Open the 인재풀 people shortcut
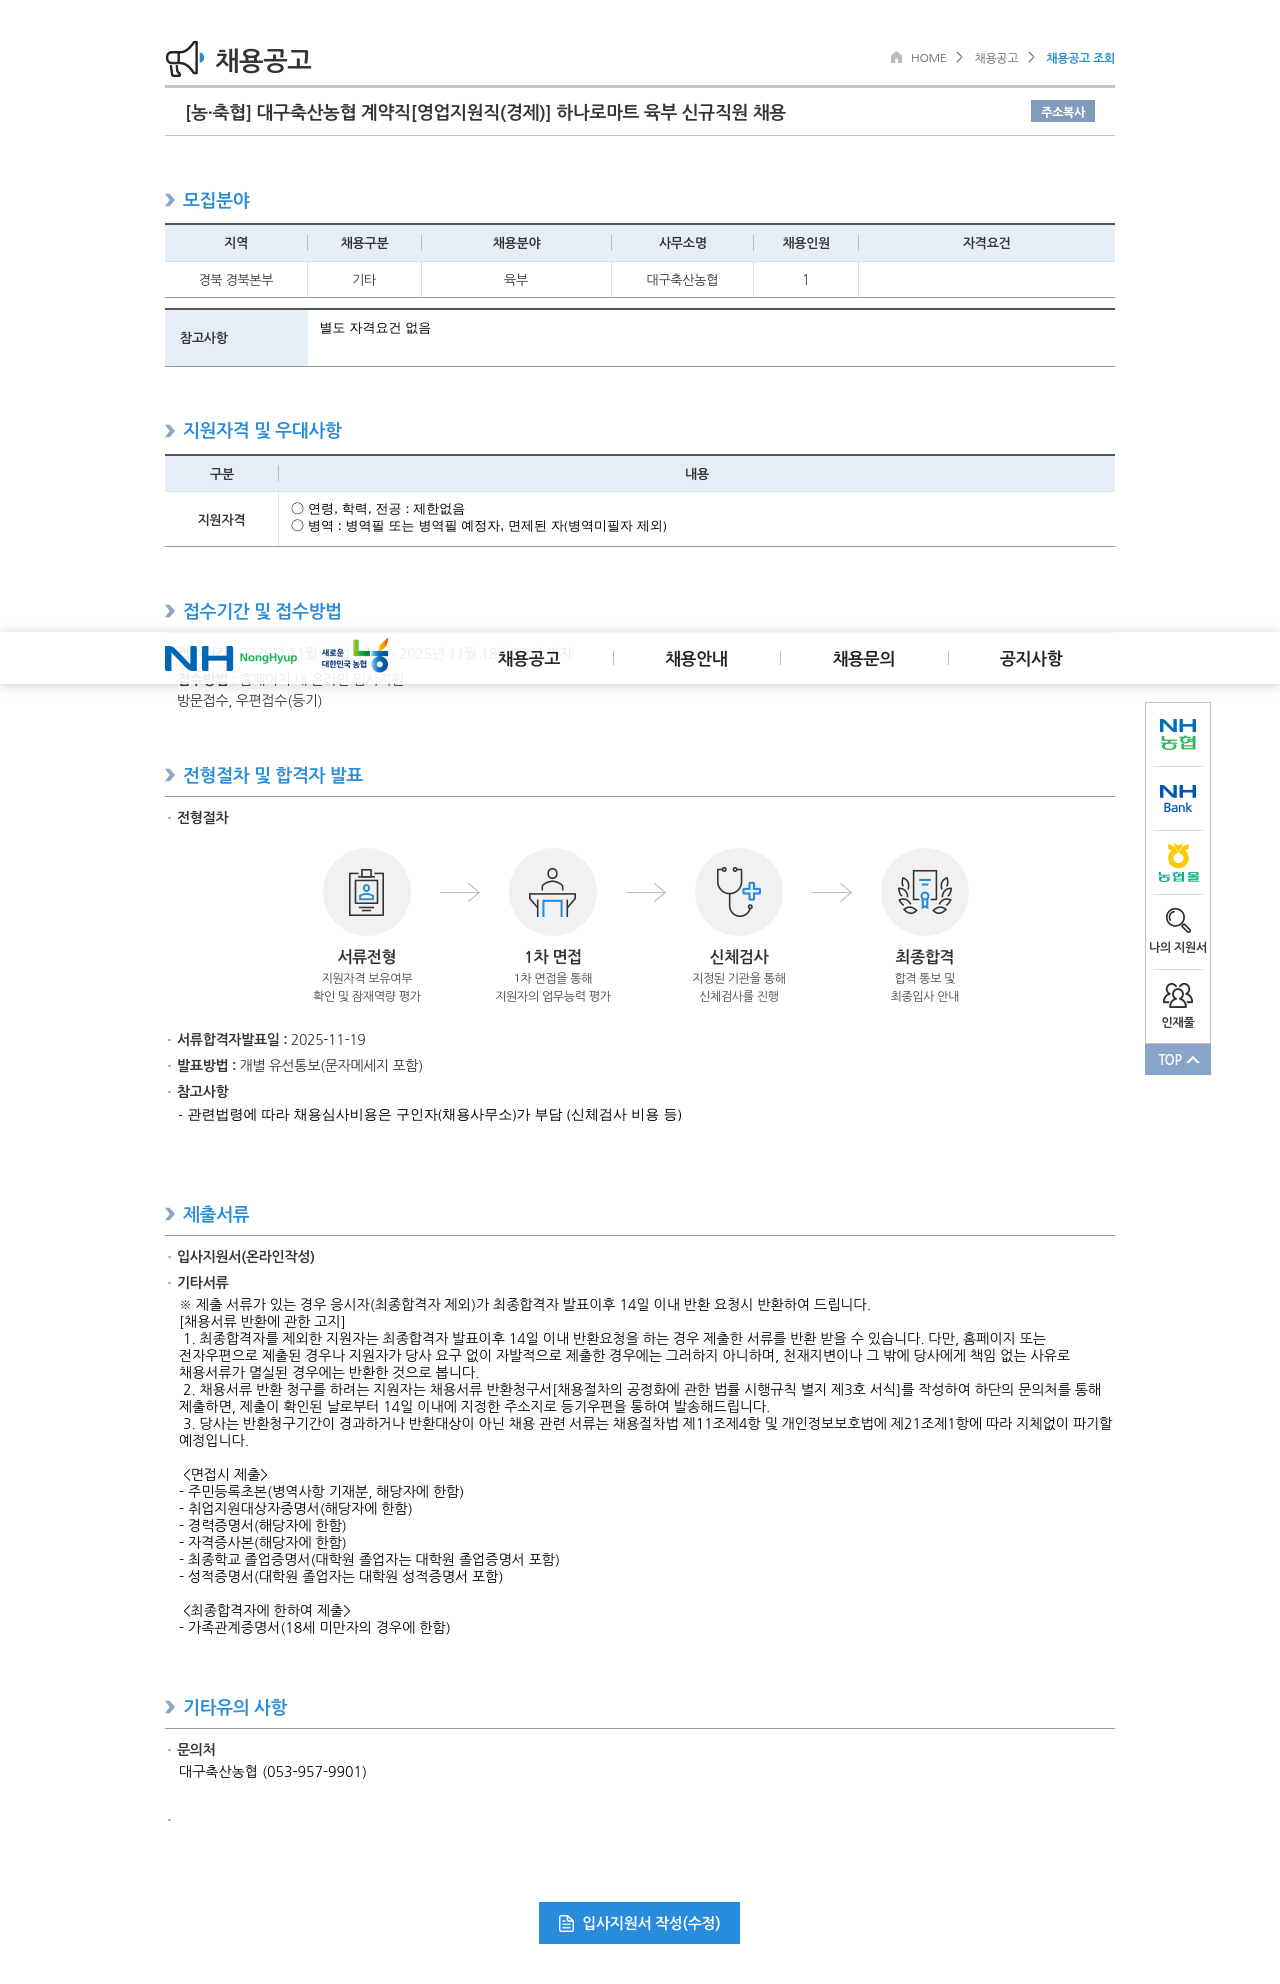This screenshot has height=1984, width=1280. [x=1178, y=1005]
